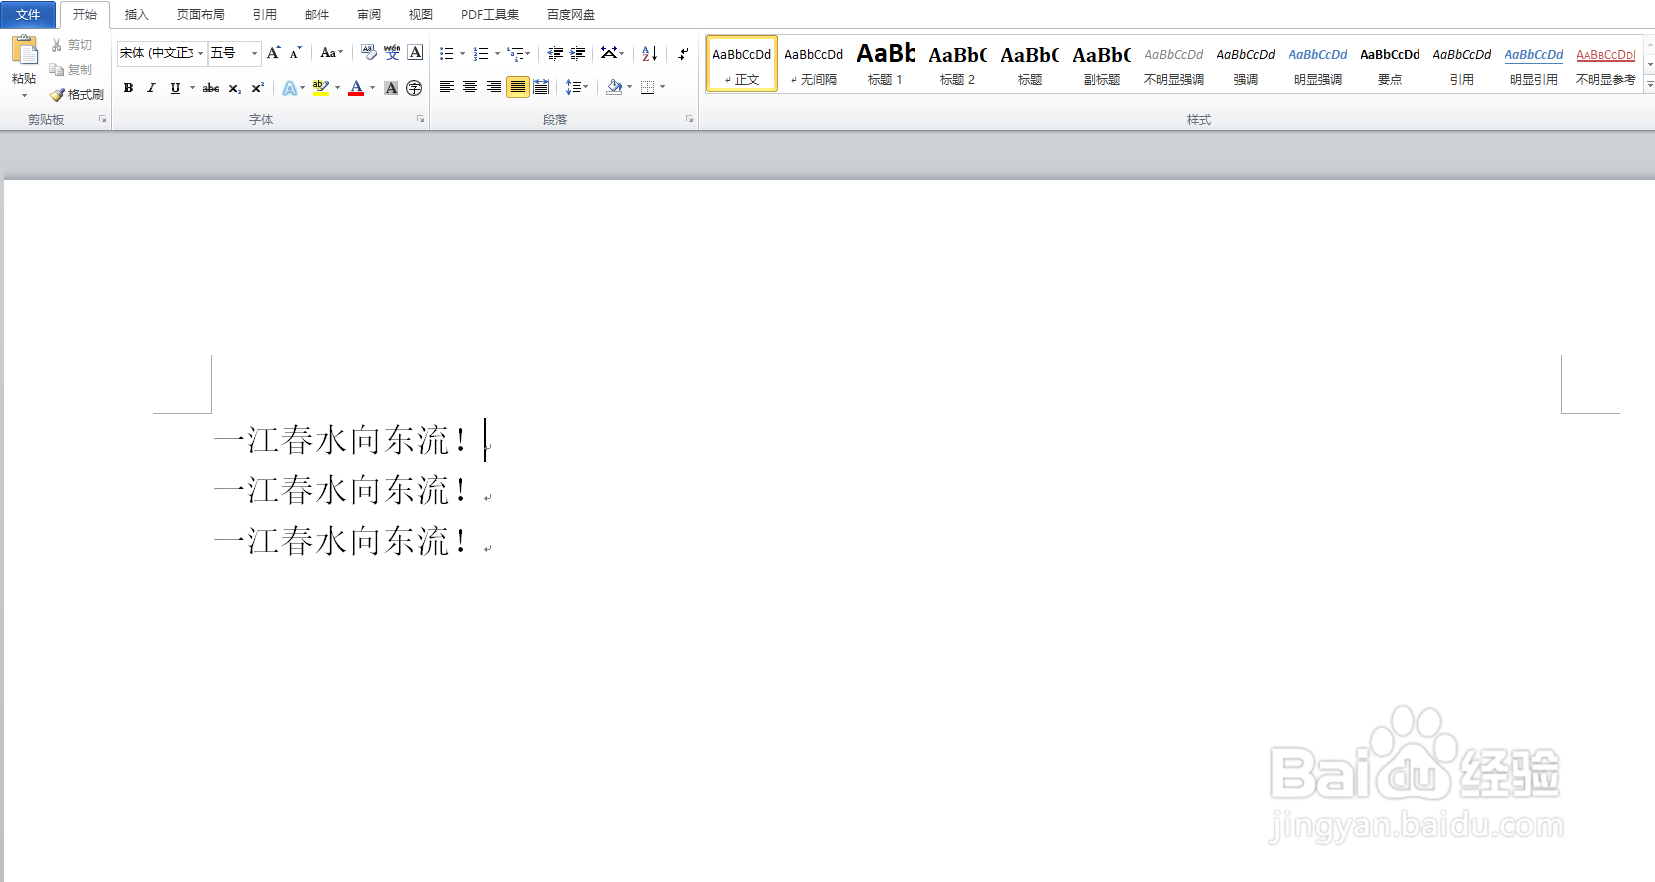This screenshot has height=882, width=1655.
Task: Switch to the 审阅 (Review) tab
Action: click(368, 14)
